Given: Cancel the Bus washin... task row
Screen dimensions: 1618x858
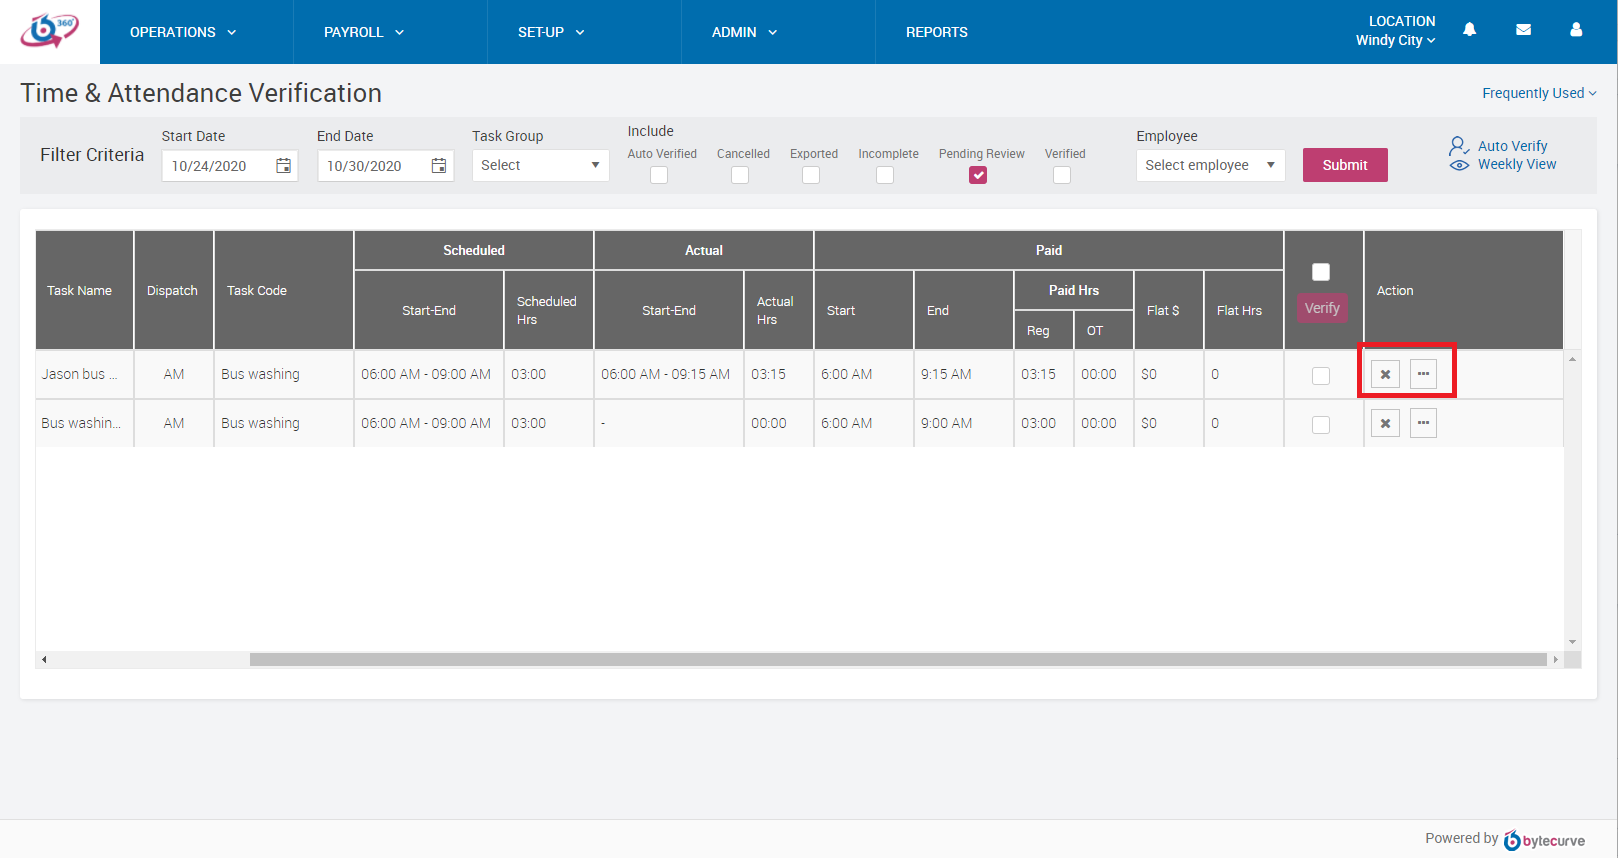Looking at the screenshot, I should (x=1385, y=423).
